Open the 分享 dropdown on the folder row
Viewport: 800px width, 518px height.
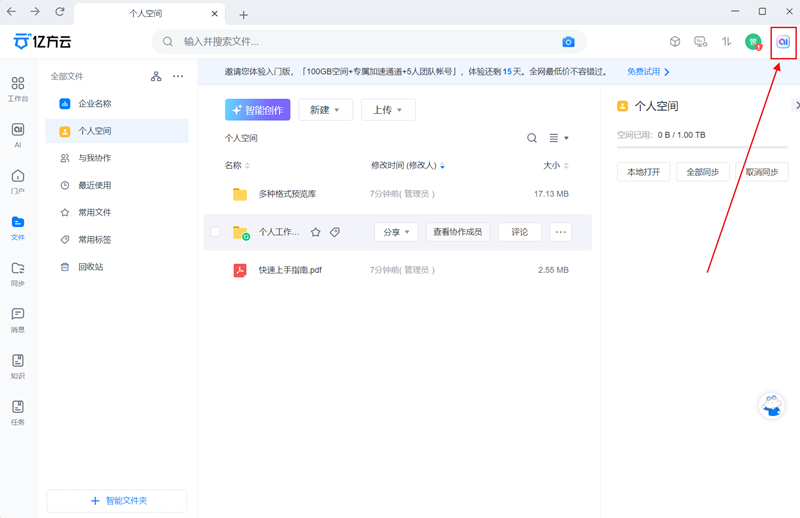click(396, 232)
